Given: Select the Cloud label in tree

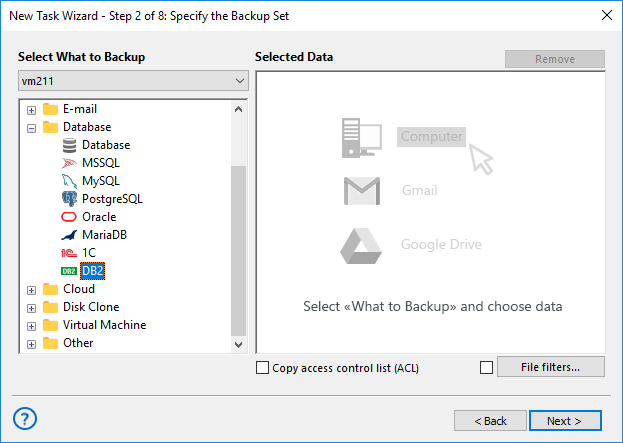Looking at the screenshot, I should coord(79,289).
